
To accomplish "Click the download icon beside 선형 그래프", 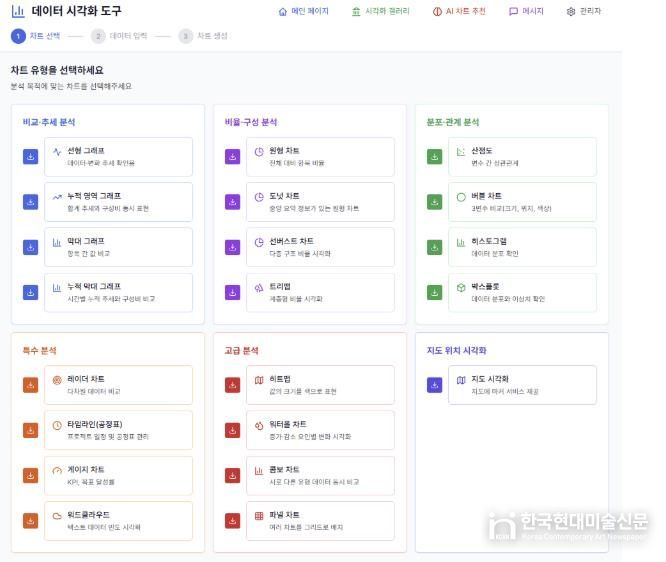I will (30, 157).
